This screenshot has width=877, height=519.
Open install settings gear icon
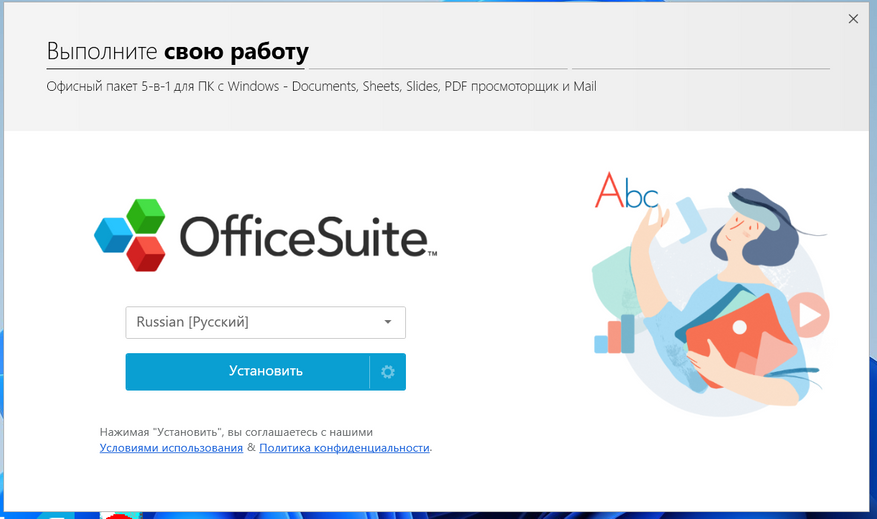click(388, 372)
